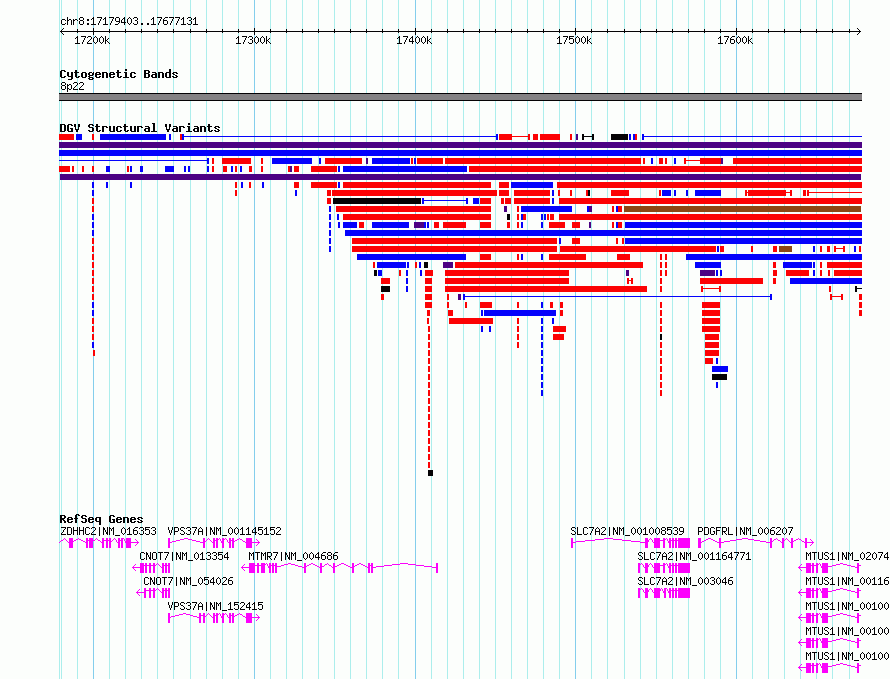The width and height of the screenshot is (890, 679).
Task: Open the DGV Structural Variants track title
Action: 140,128
